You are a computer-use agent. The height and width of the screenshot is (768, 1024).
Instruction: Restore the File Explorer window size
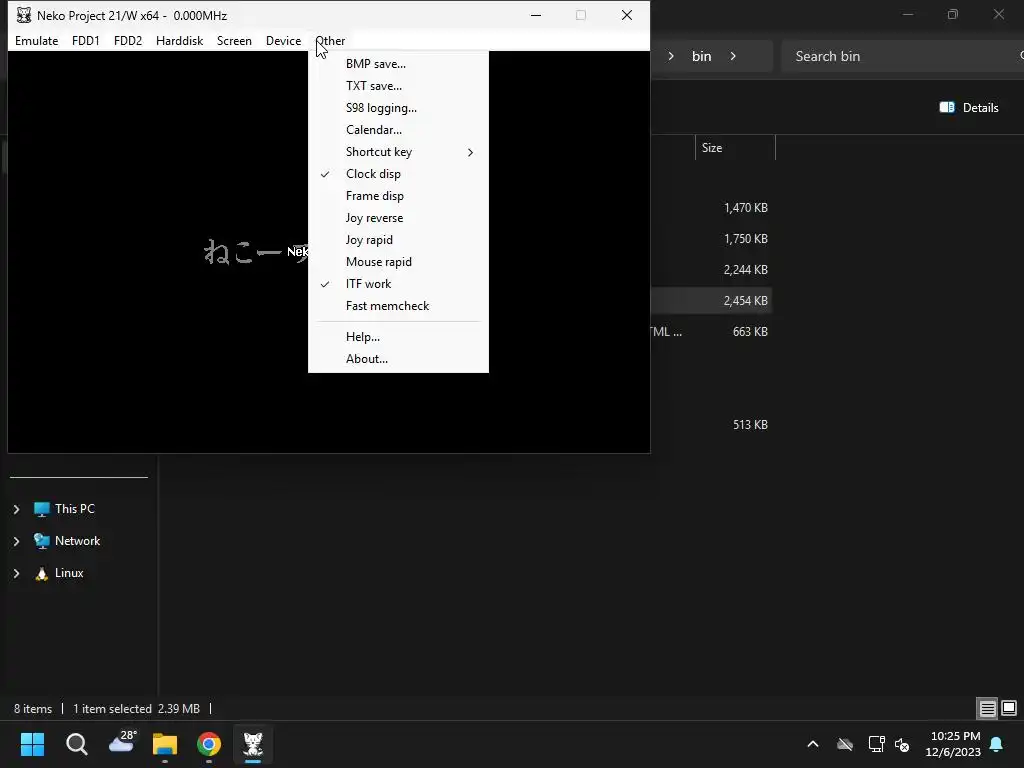point(953,14)
